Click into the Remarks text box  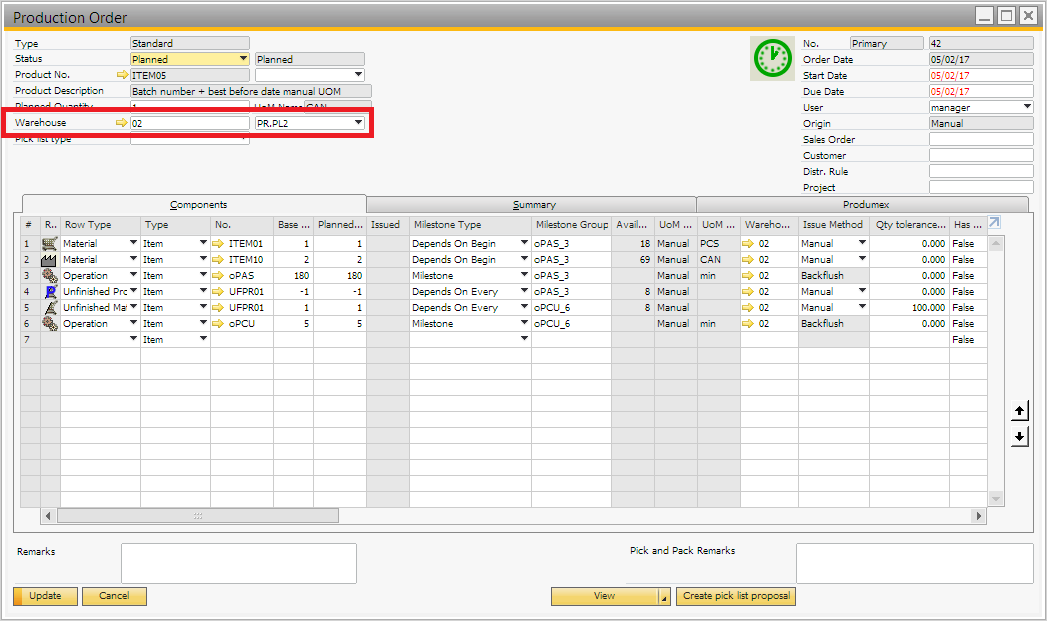tap(238, 563)
